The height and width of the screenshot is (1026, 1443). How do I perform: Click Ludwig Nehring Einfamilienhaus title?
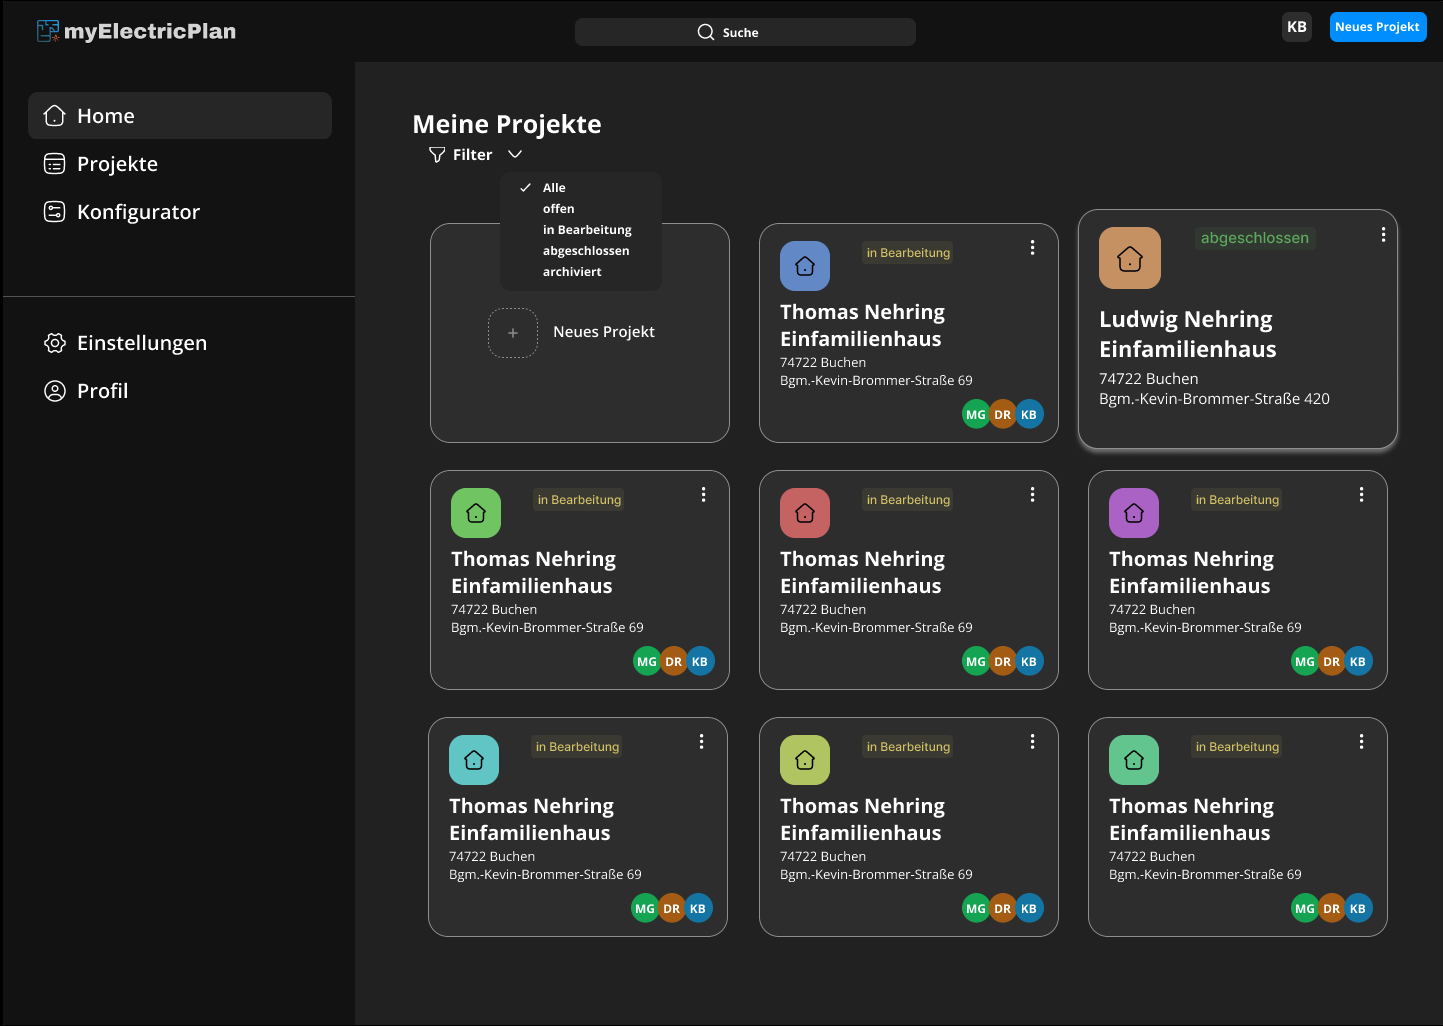tap(1188, 334)
